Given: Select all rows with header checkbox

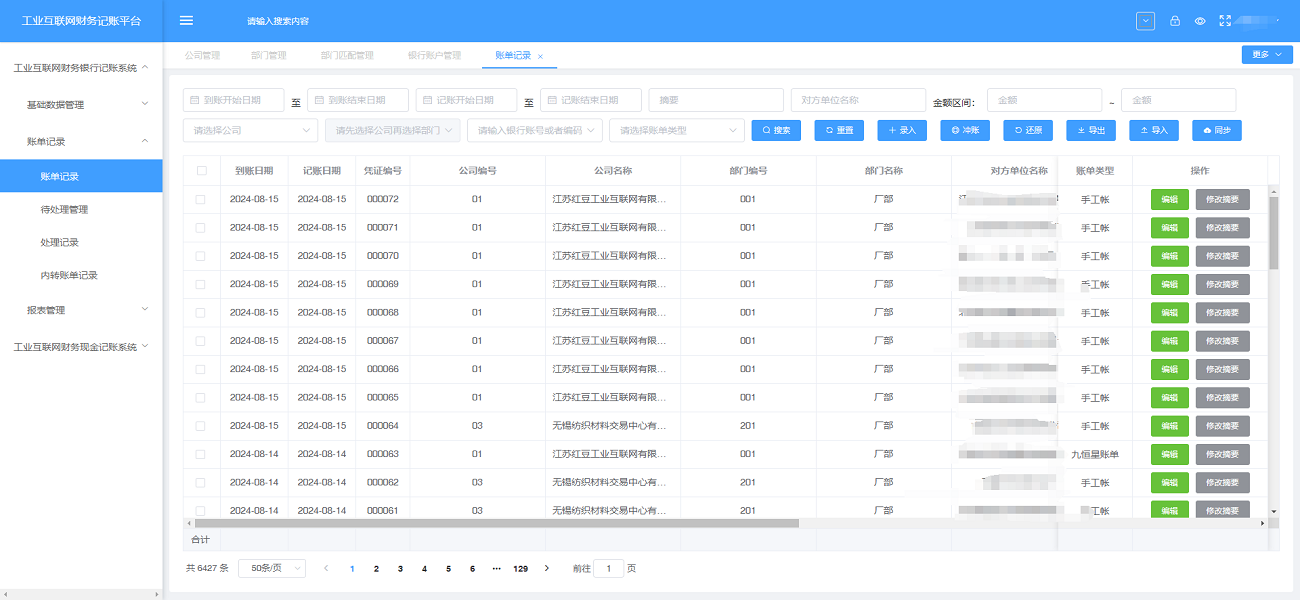Looking at the screenshot, I should coord(201,171).
